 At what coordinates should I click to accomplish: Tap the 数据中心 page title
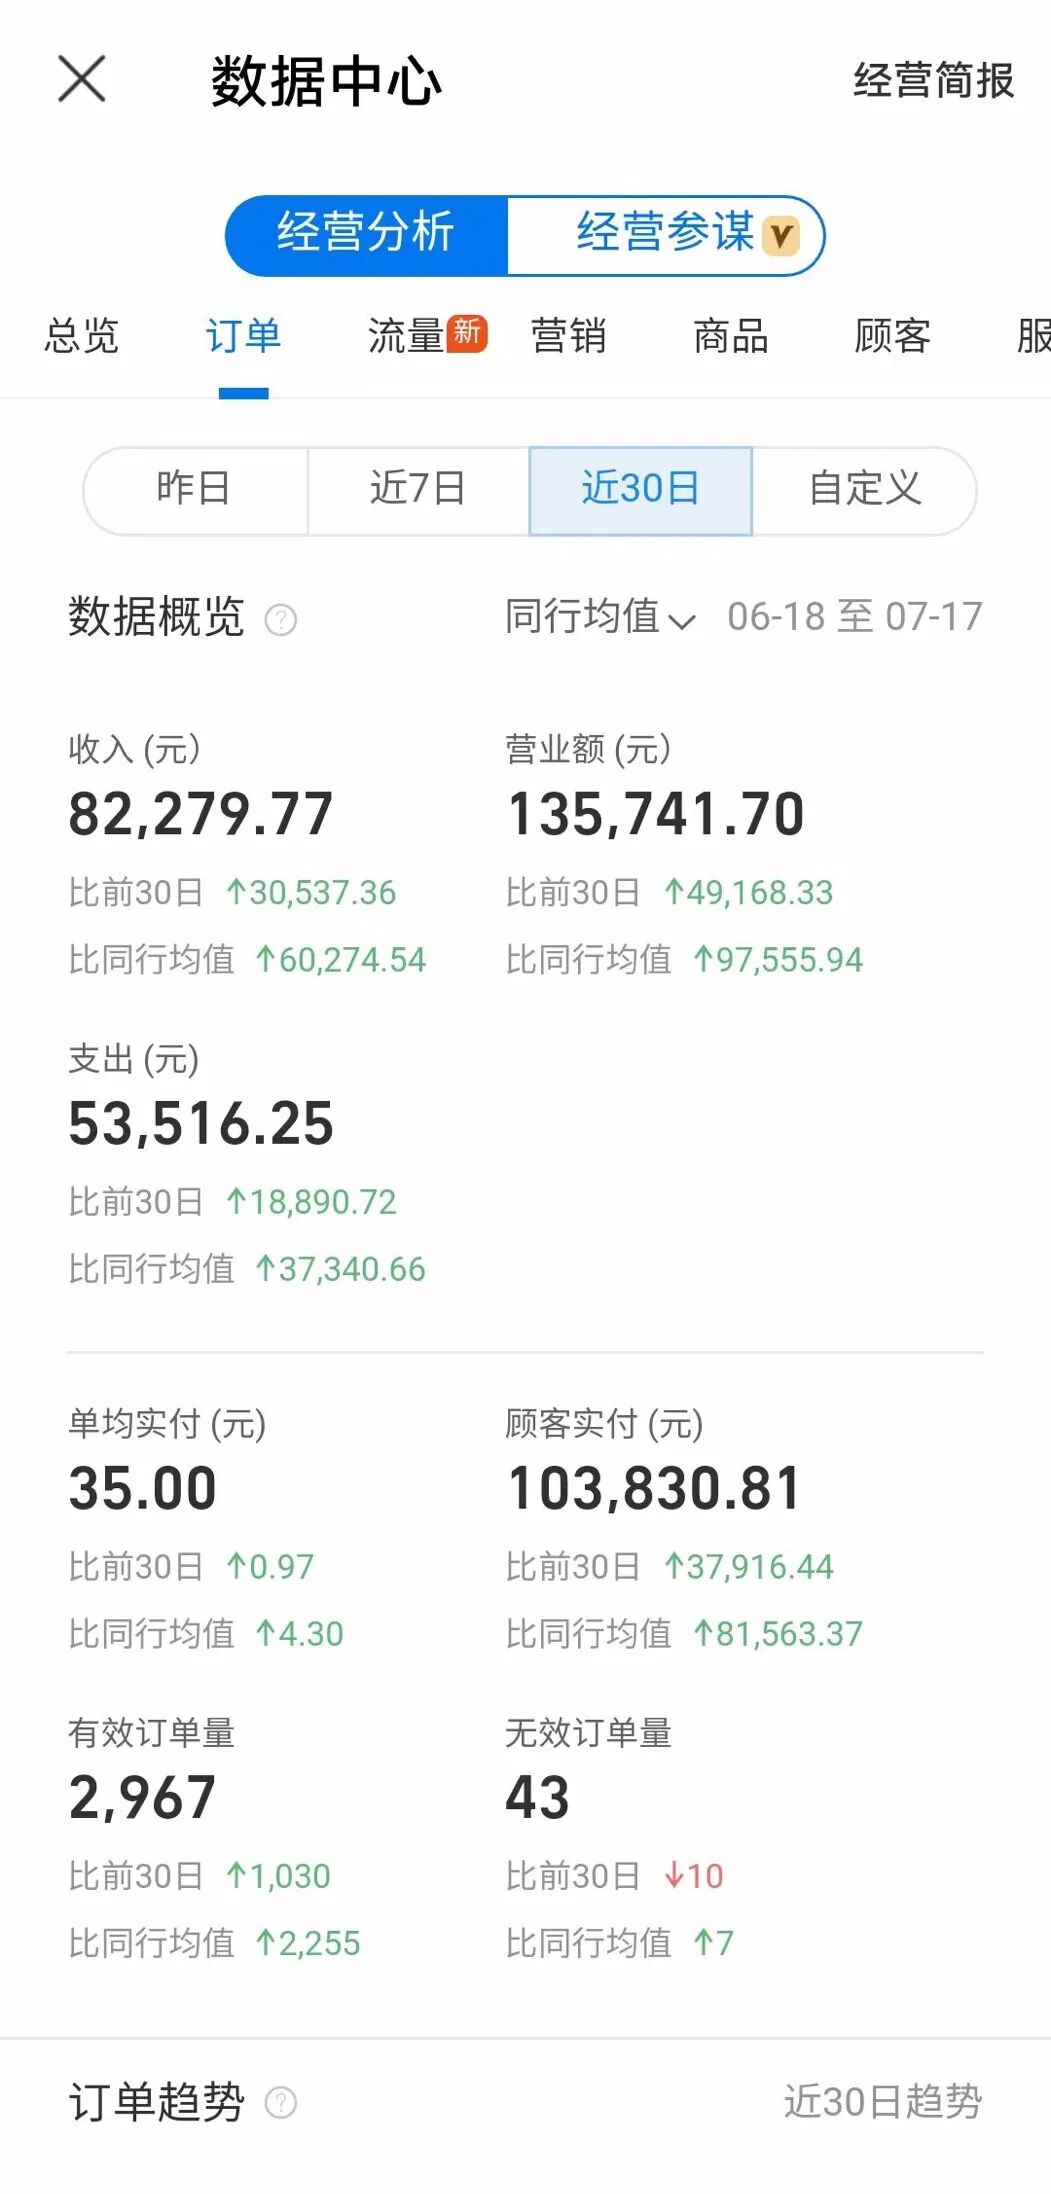(x=326, y=81)
